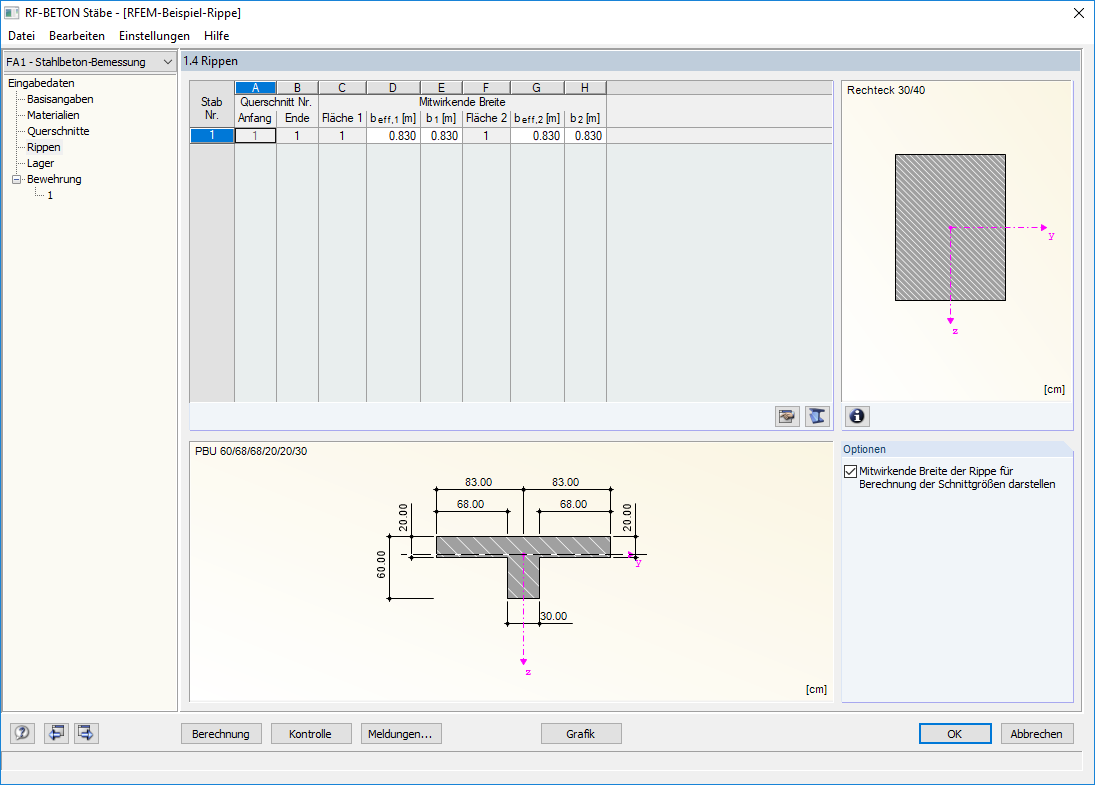The width and height of the screenshot is (1095, 785).
Task: Disable 'Mitwirkende Breite der Rippe' display option
Action: 850,471
